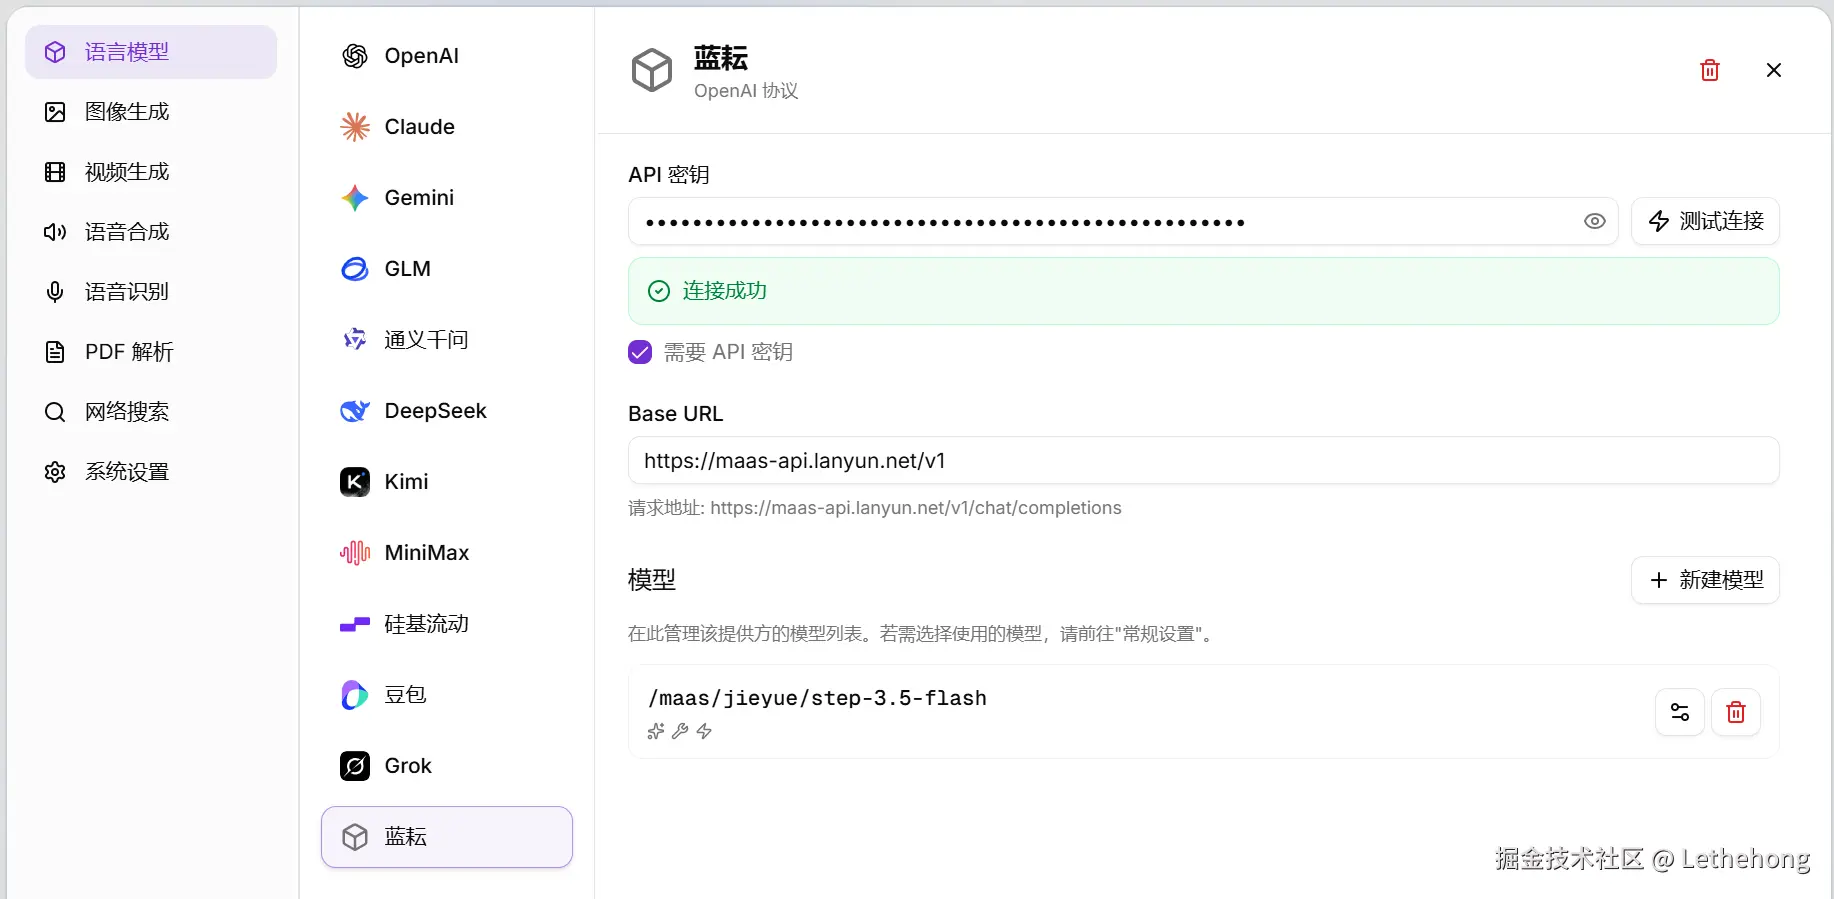Delete the step-3.5-flash model
This screenshot has height=899, width=1834.
pyautogui.click(x=1736, y=712)
